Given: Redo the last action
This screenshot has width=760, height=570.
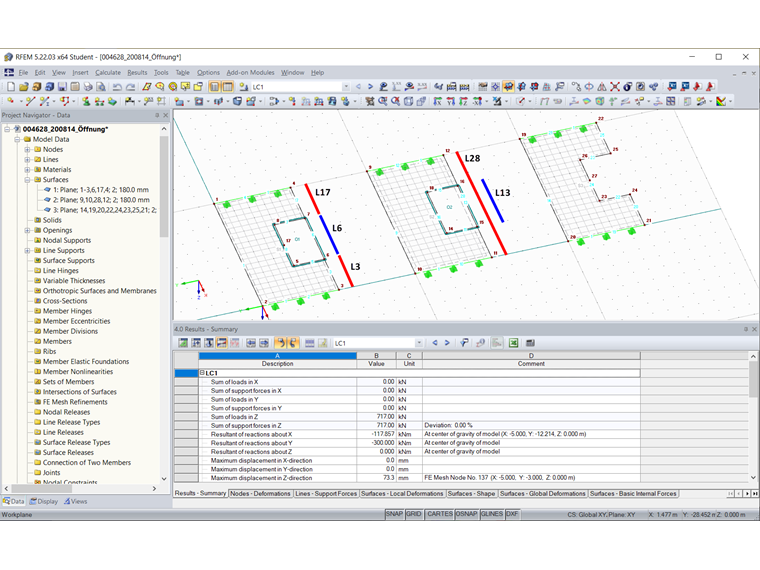Looking at the screenshot, I should coord(130,87).
